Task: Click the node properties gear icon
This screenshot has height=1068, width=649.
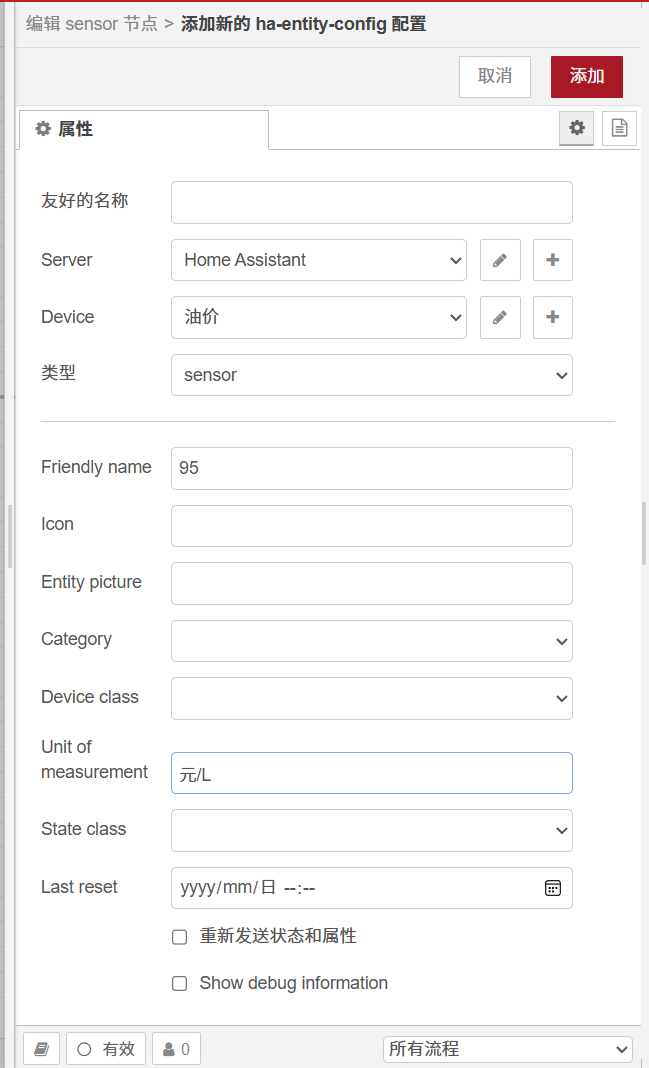Action: (x=576, y=128)
